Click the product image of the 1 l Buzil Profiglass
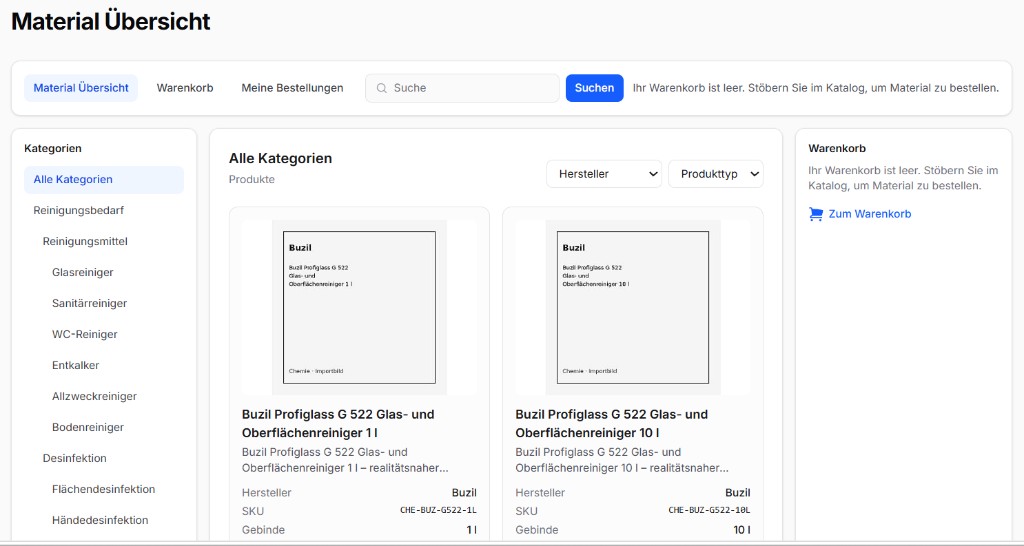This screenshot has height=546, width=1024. coord(359,307)
